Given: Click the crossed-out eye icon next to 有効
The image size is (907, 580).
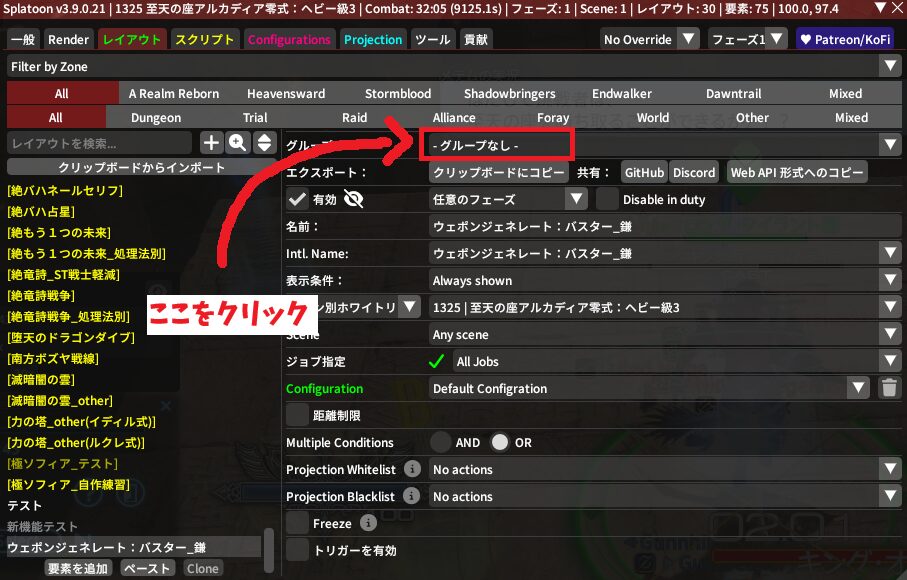Looking at the screenshot, I should 353,199.
